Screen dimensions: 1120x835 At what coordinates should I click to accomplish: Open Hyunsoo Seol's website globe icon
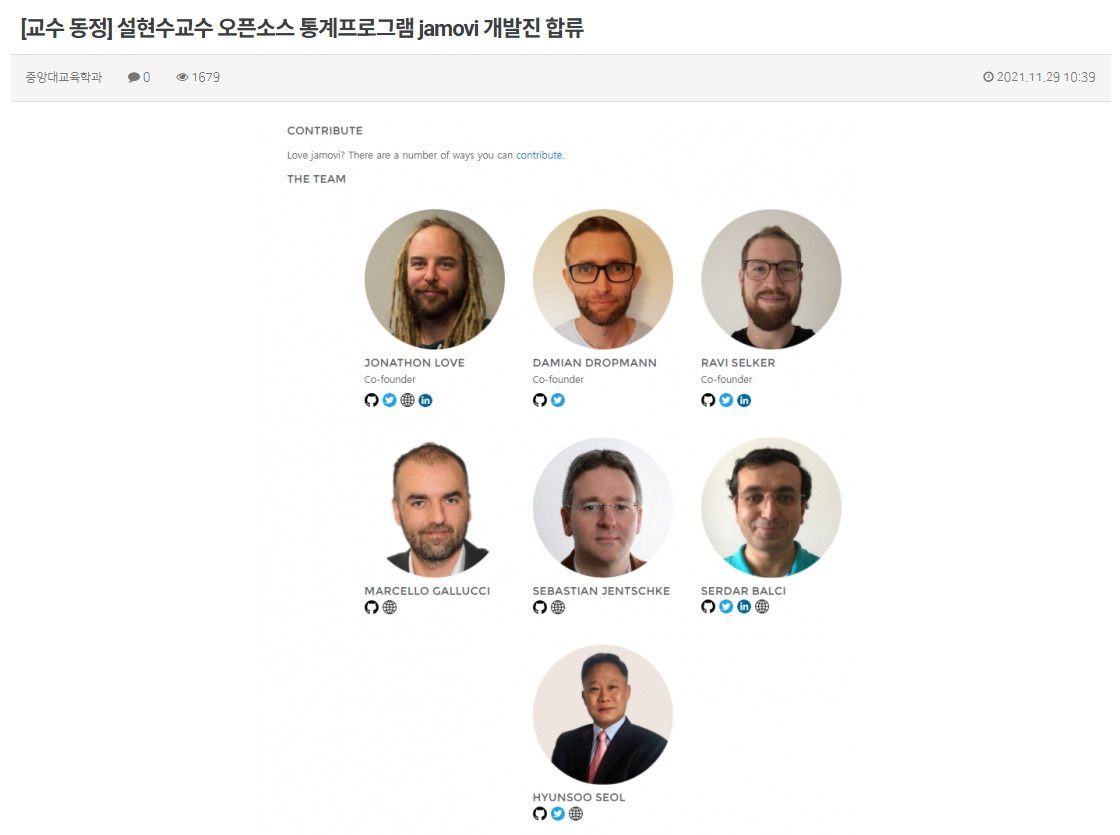coord(576,814)
